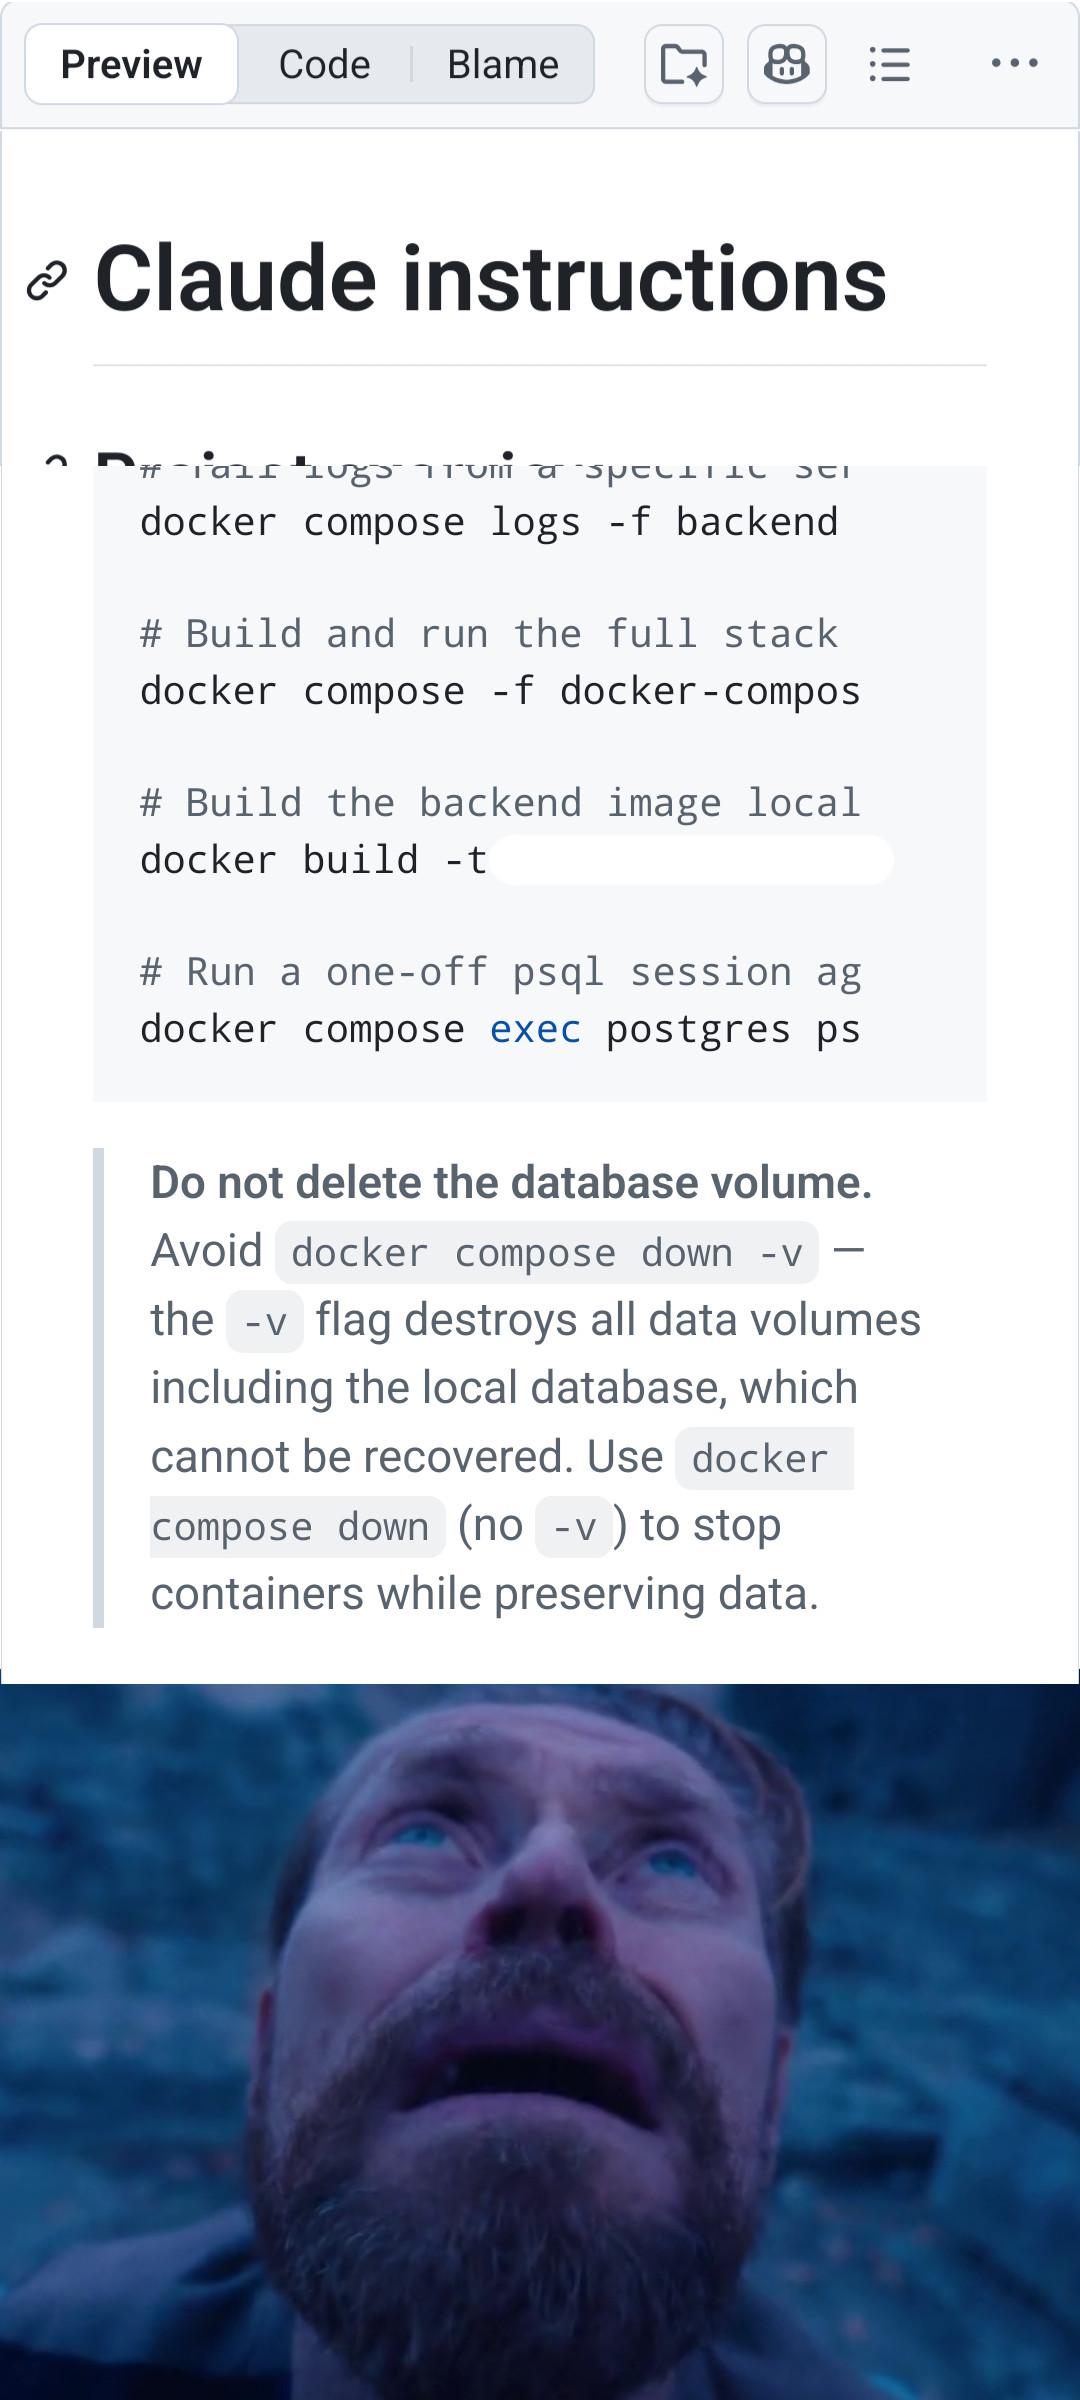Open the Code view tab
This screenshot has height=2400, width=1080.
[324, 65]
